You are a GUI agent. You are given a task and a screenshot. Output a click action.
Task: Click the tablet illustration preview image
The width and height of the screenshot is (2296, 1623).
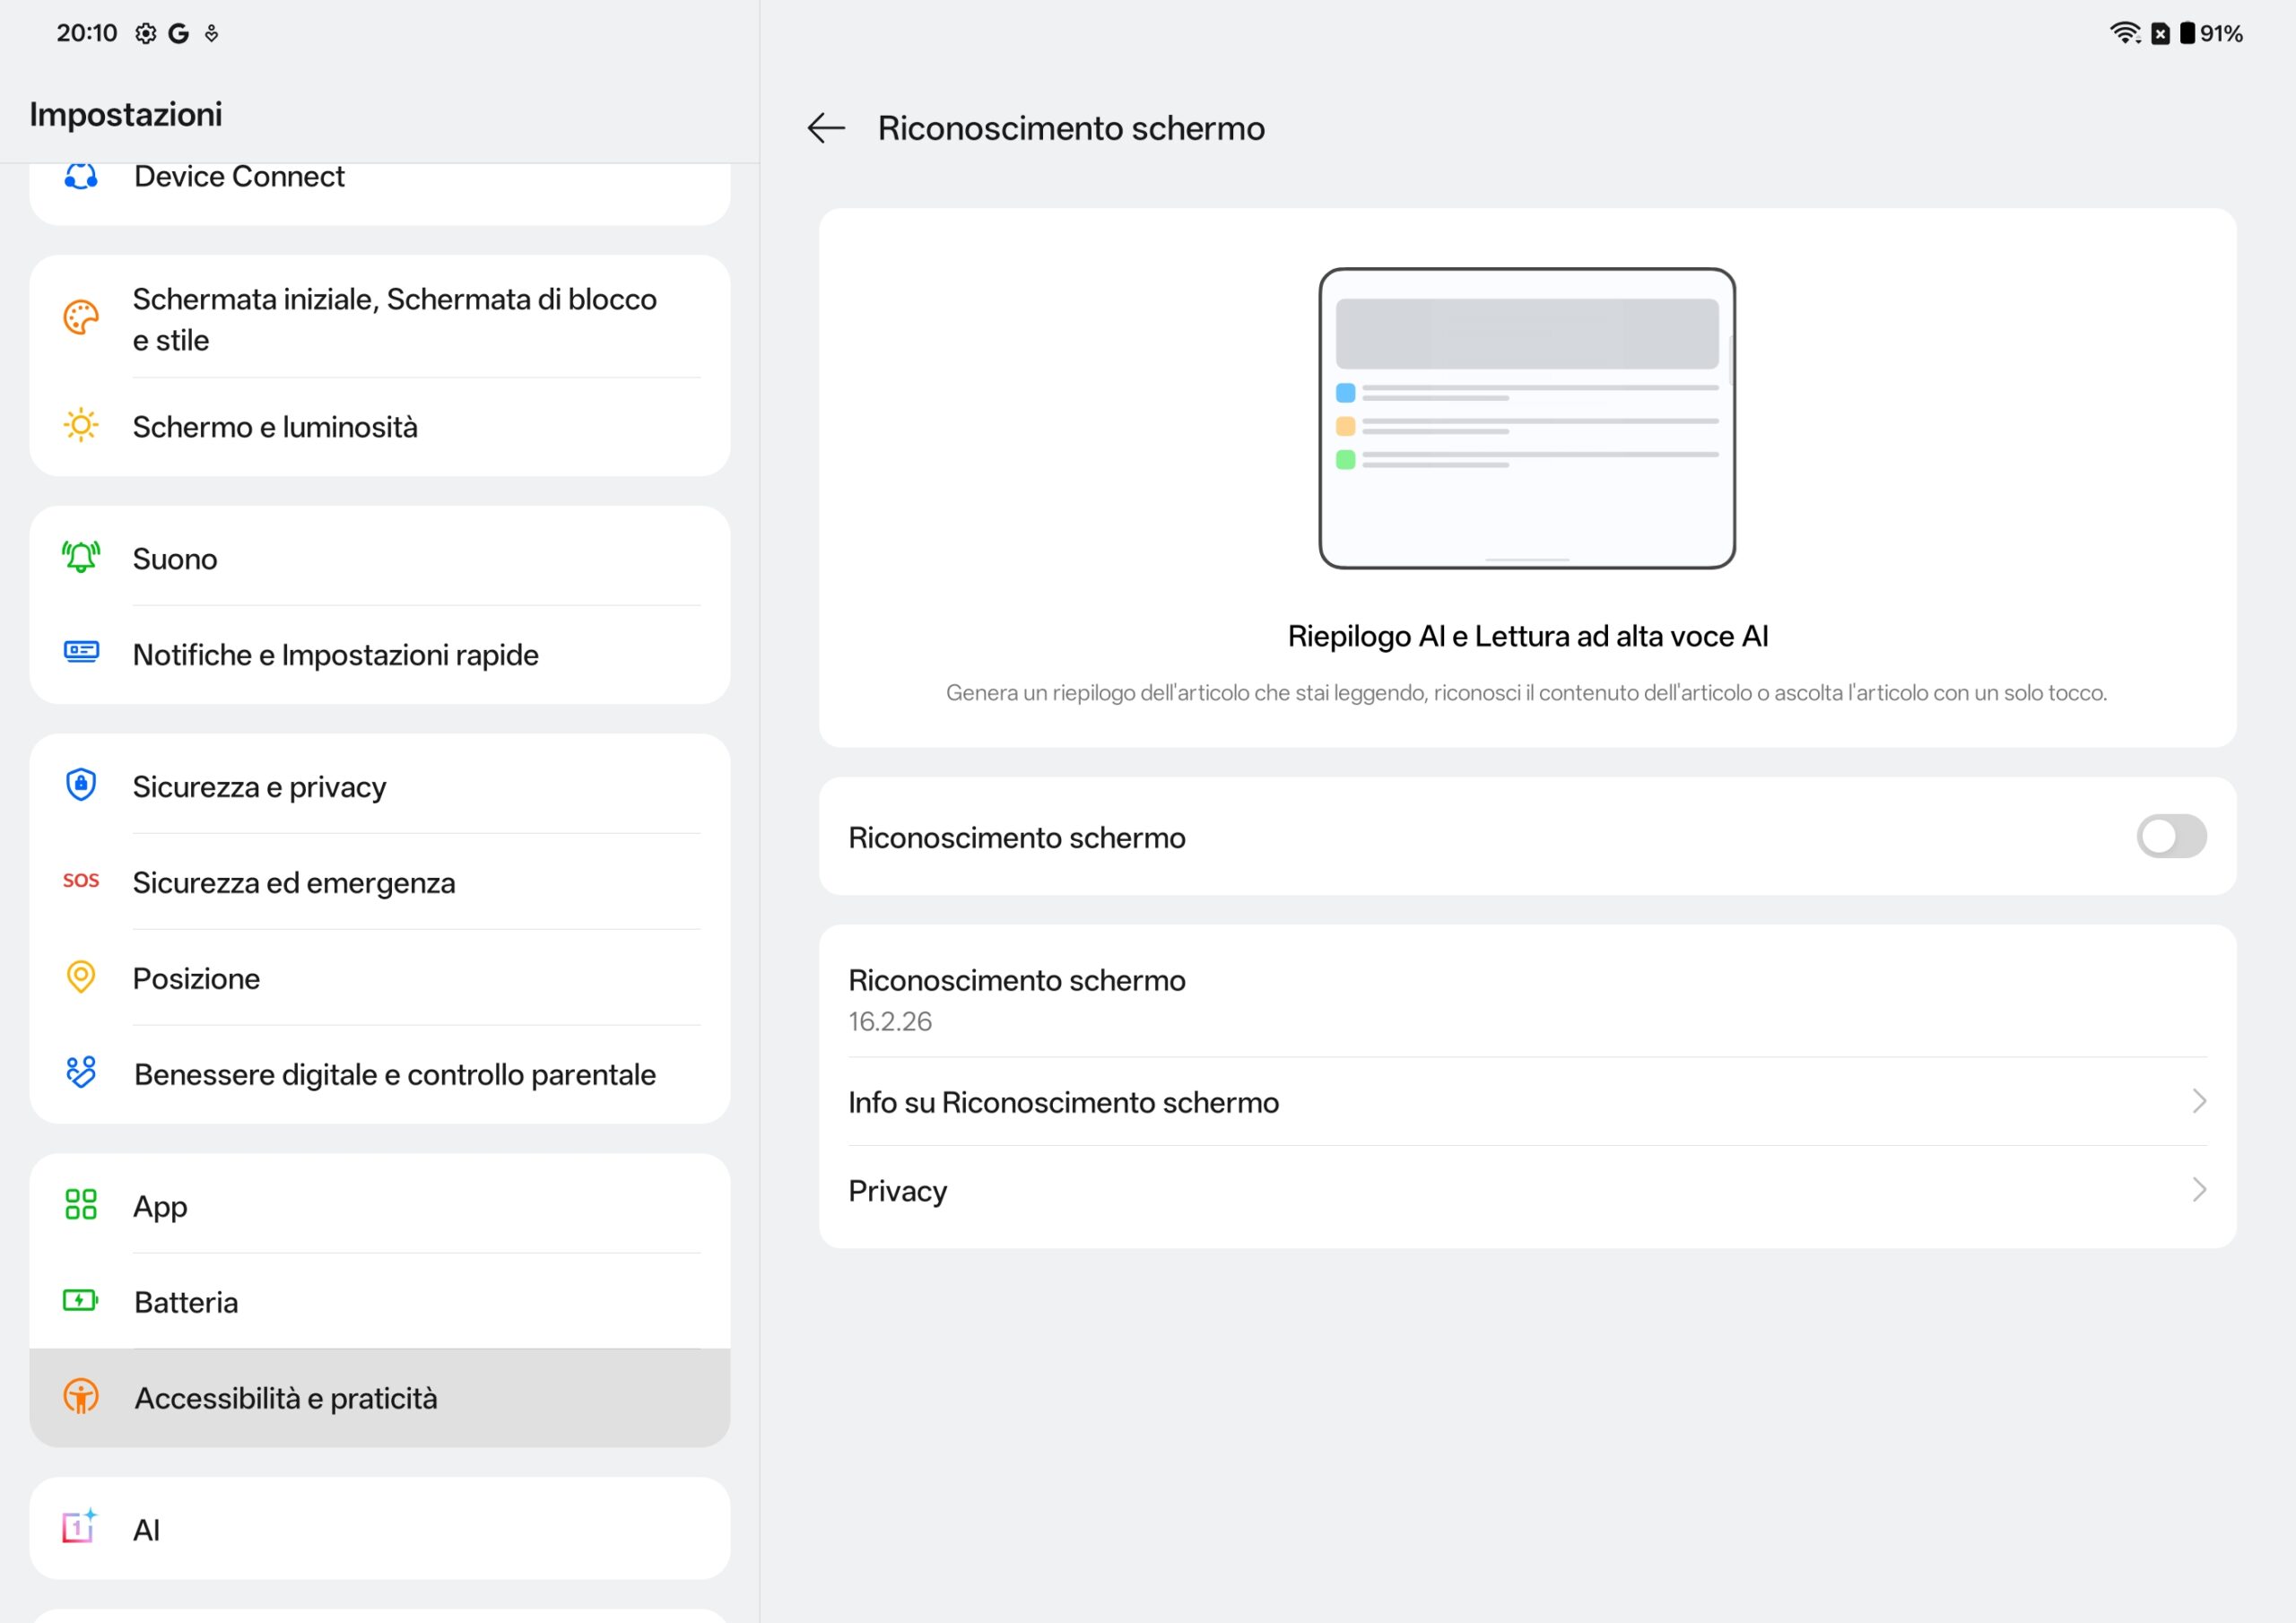click(1527, 418)
